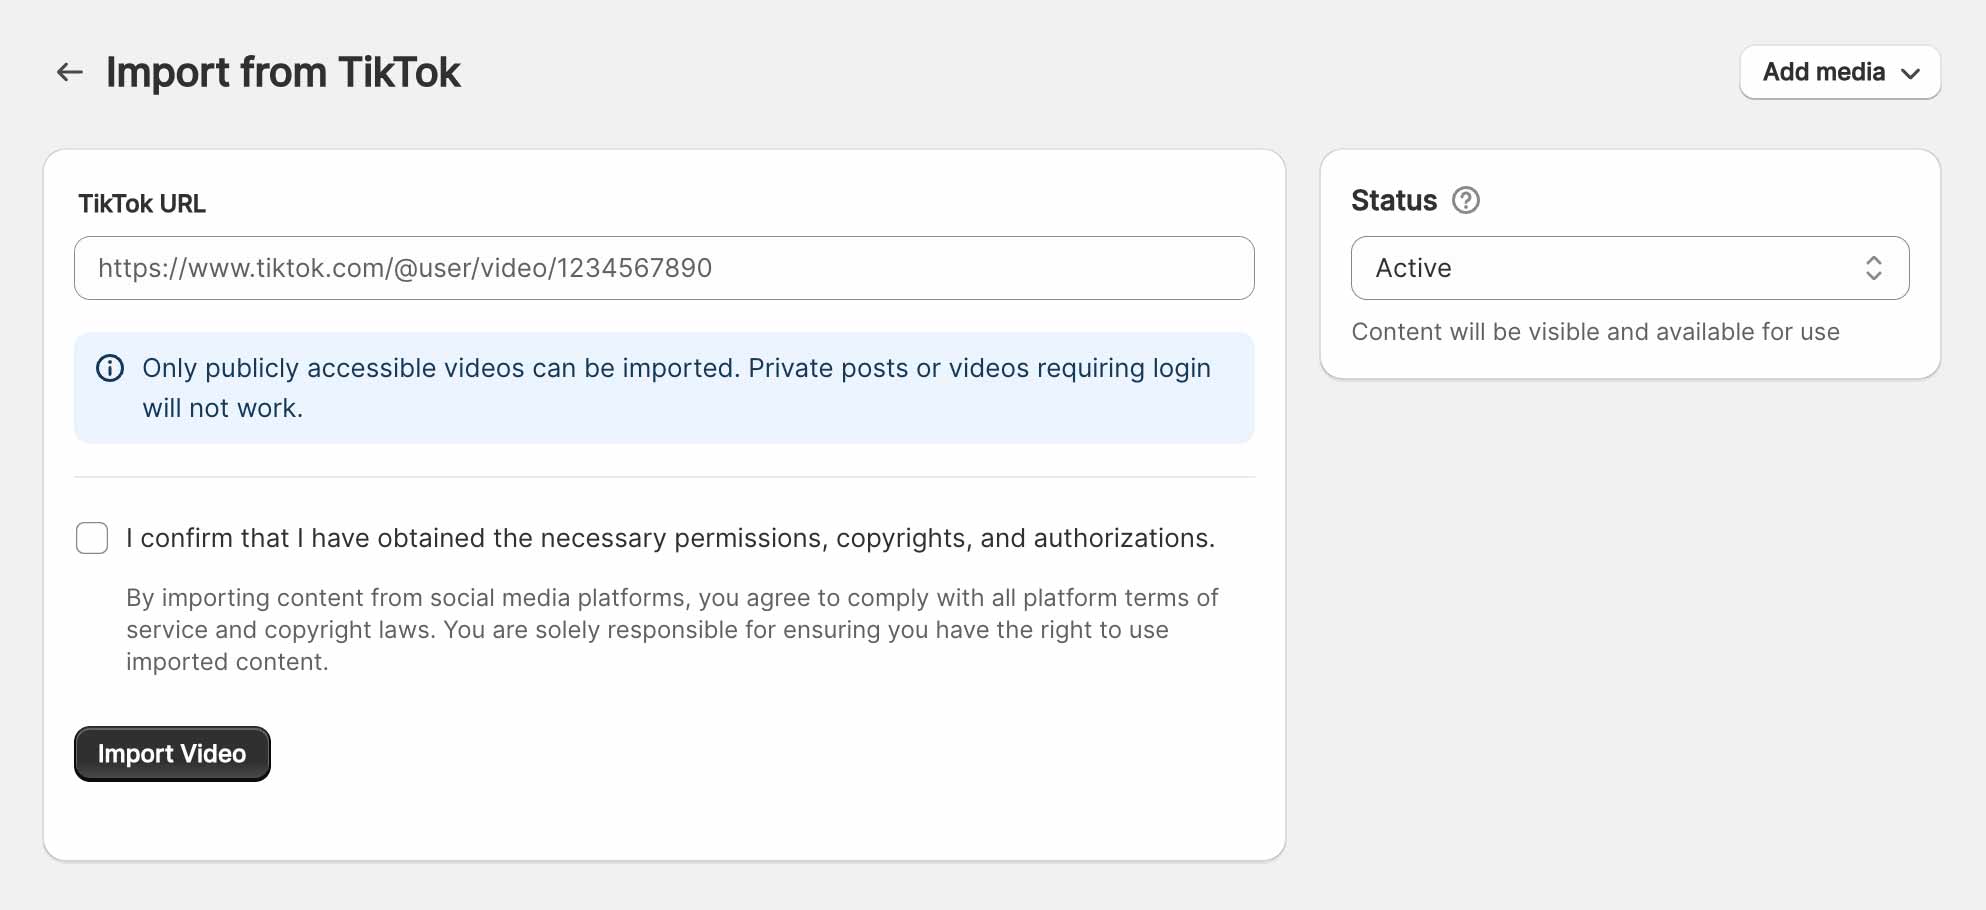Open the Add media menu
The width and height of the screenshot is (1986, 910).
(1823, 72)
